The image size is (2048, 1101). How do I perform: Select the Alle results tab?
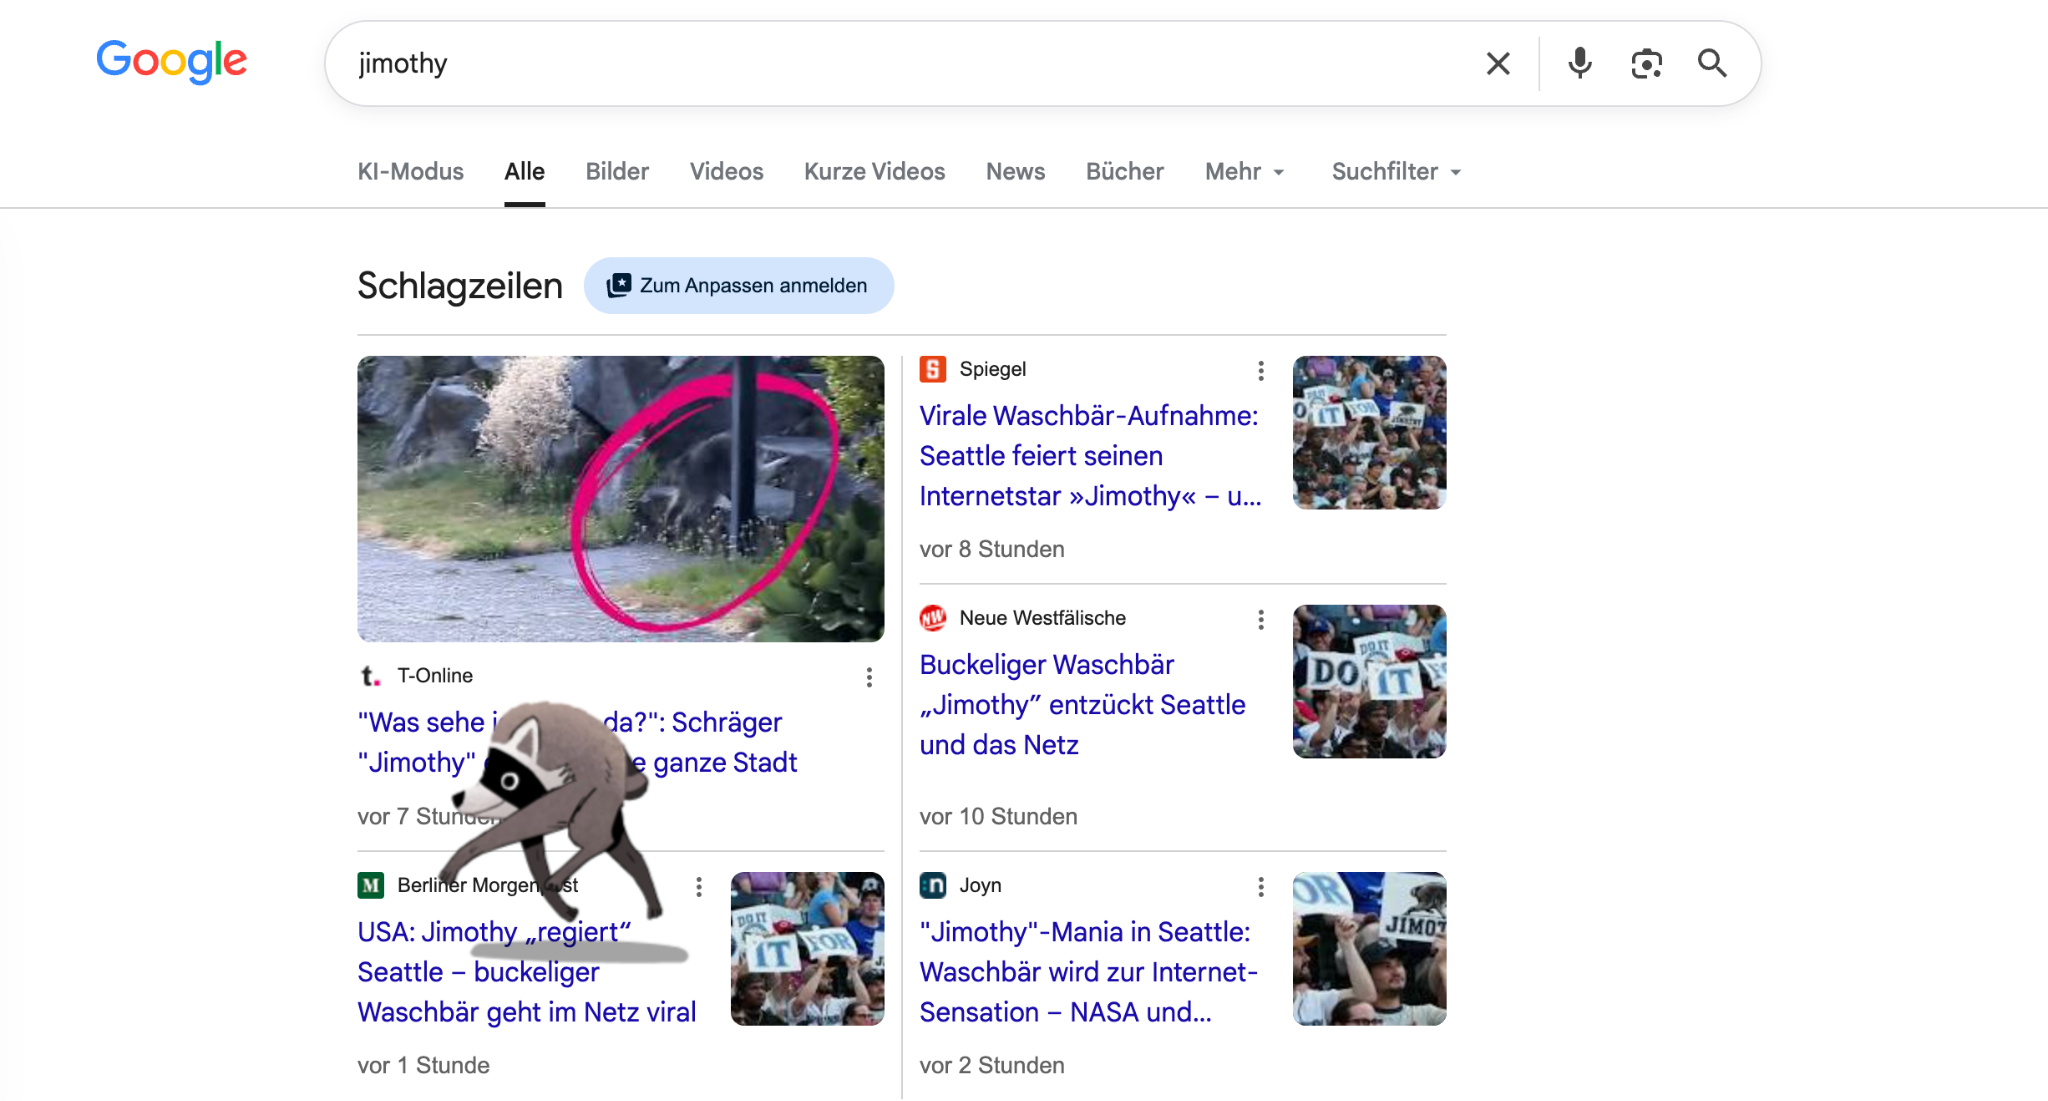tap(525, 172)
